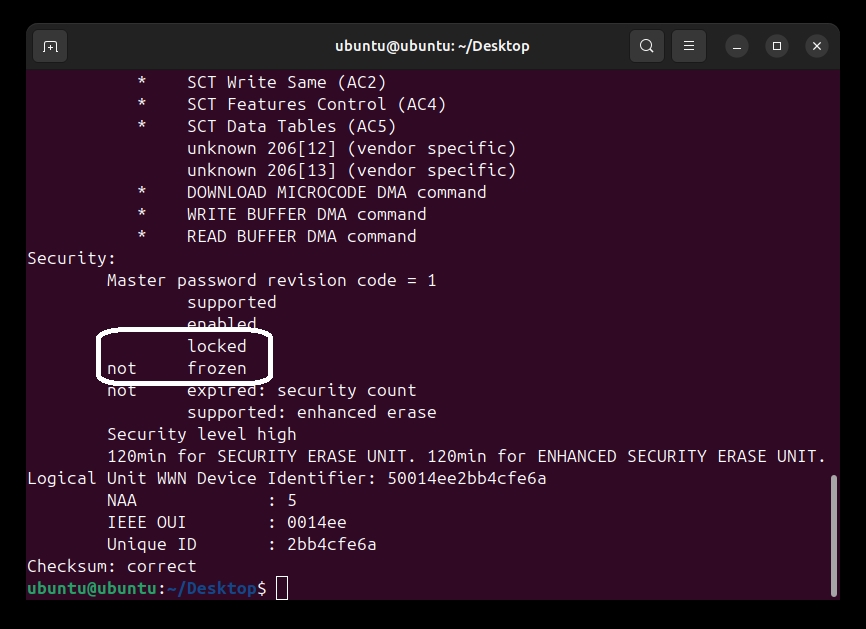Click the IEEE OUI value 0014ee
Screen dimensions: 866x629
point(316,522)
